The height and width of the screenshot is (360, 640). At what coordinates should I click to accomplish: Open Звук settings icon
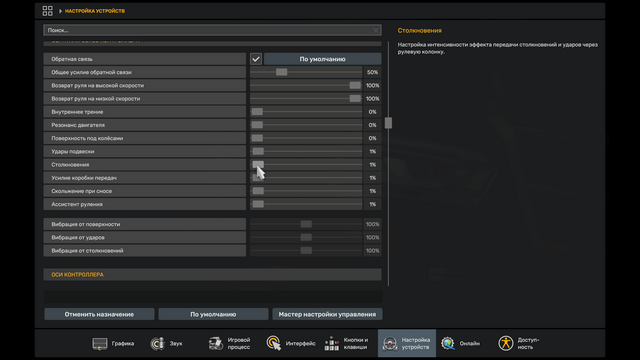pyautogui.click(x=157, y=344)
